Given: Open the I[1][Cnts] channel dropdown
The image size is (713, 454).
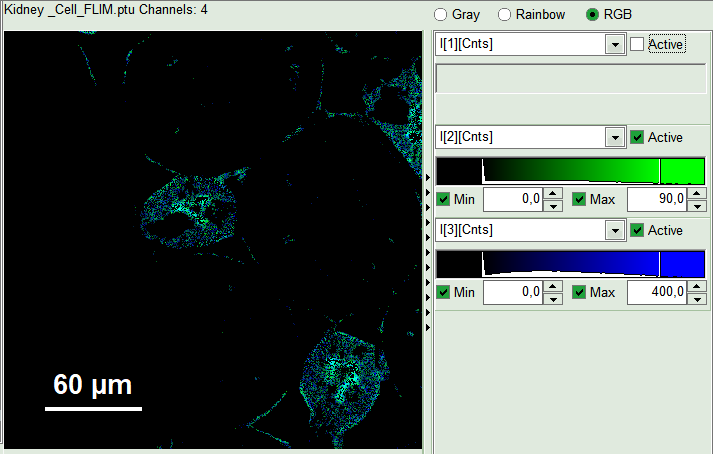Looking at the screenshot, I should (x=614, y=45).
